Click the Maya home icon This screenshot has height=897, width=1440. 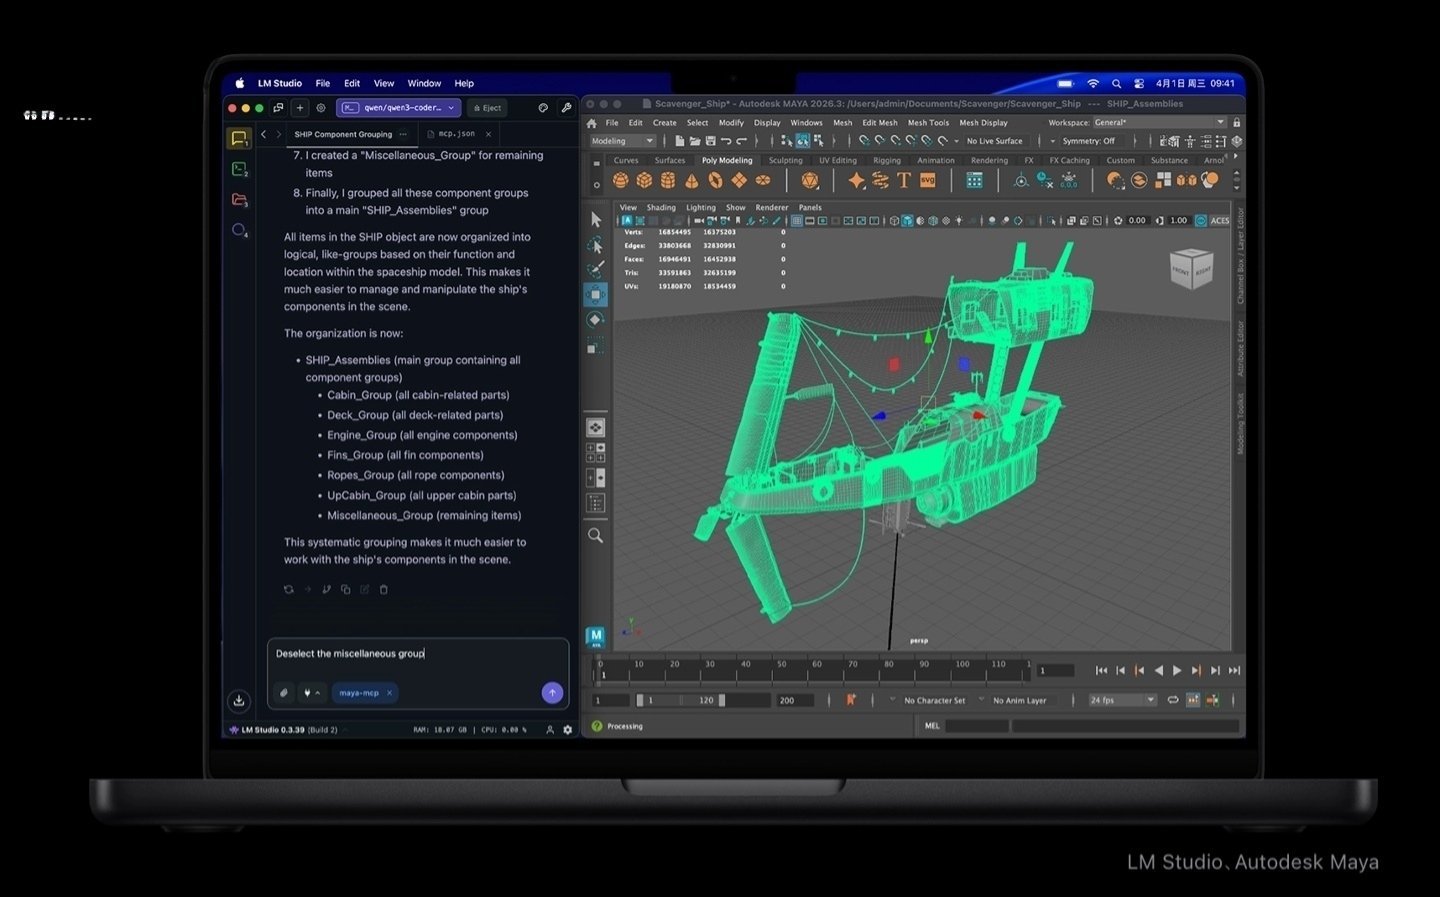tap(592, 123)
